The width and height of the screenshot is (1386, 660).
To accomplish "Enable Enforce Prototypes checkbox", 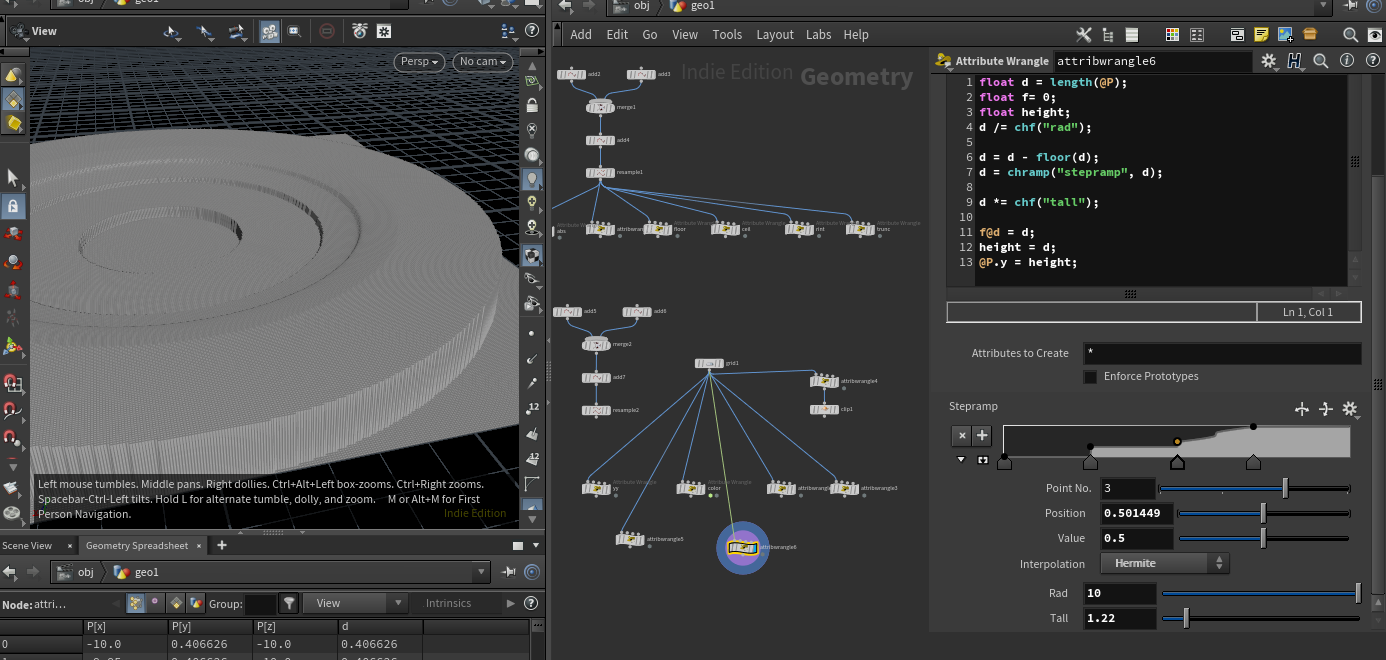I will pos(1091,377).
